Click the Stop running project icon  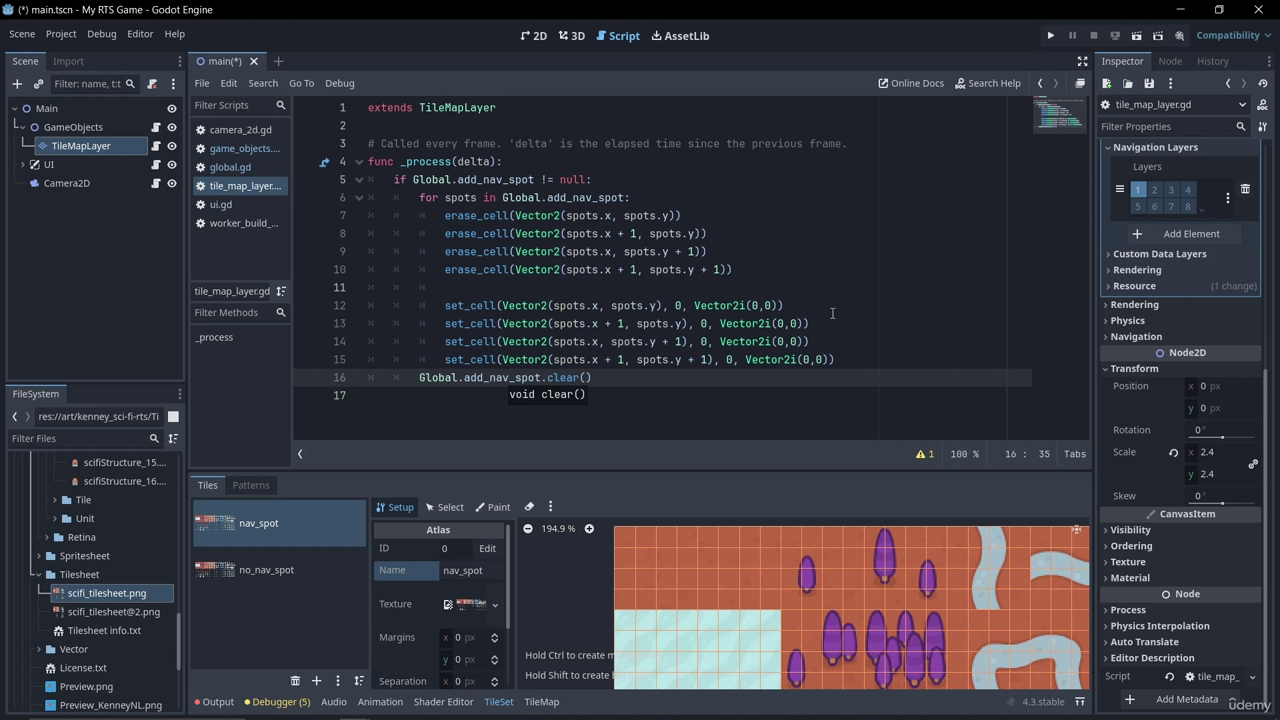point(1093,36)
